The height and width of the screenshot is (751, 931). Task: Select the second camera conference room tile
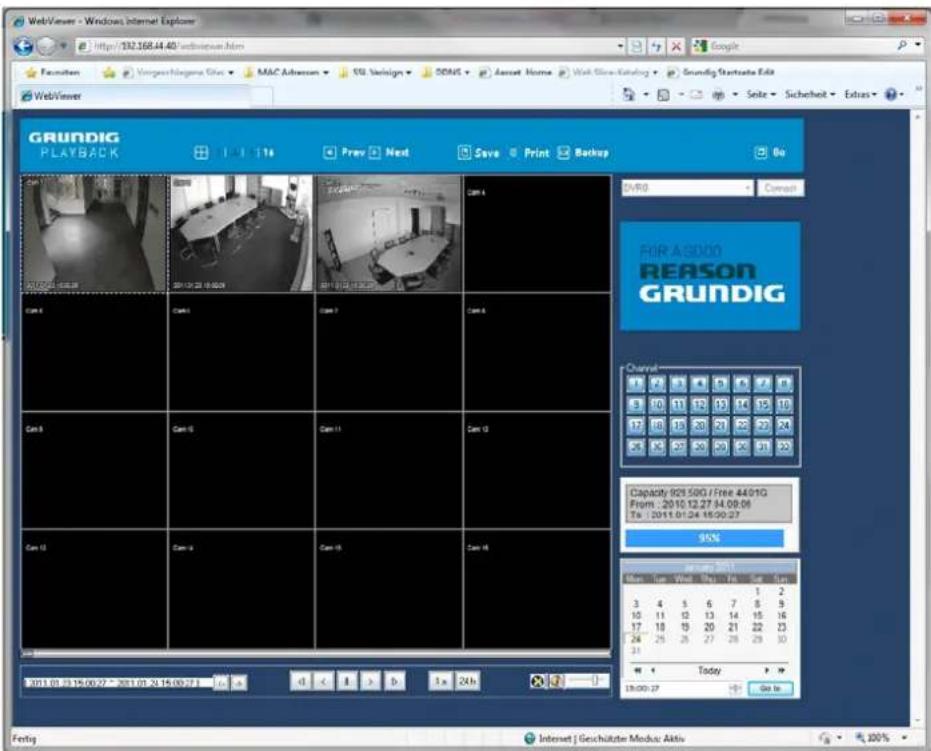pyautogui.click(x=241, y=233)
